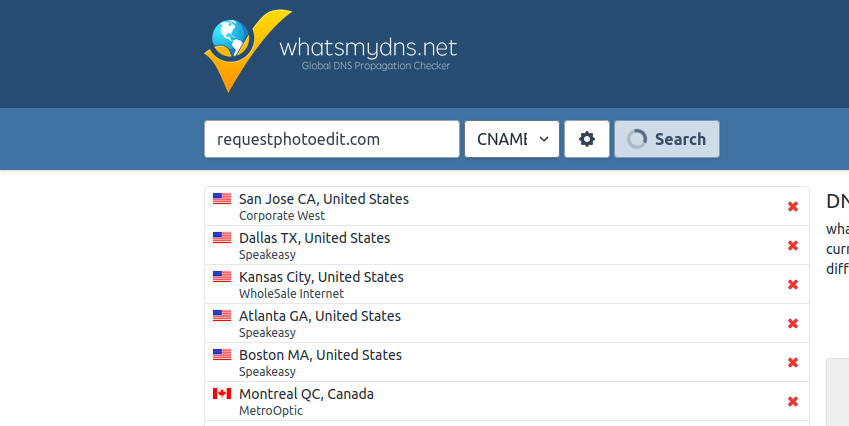
Task: Click the whatsmydns.net checkmark globe logo
Action: pos(247,51)
